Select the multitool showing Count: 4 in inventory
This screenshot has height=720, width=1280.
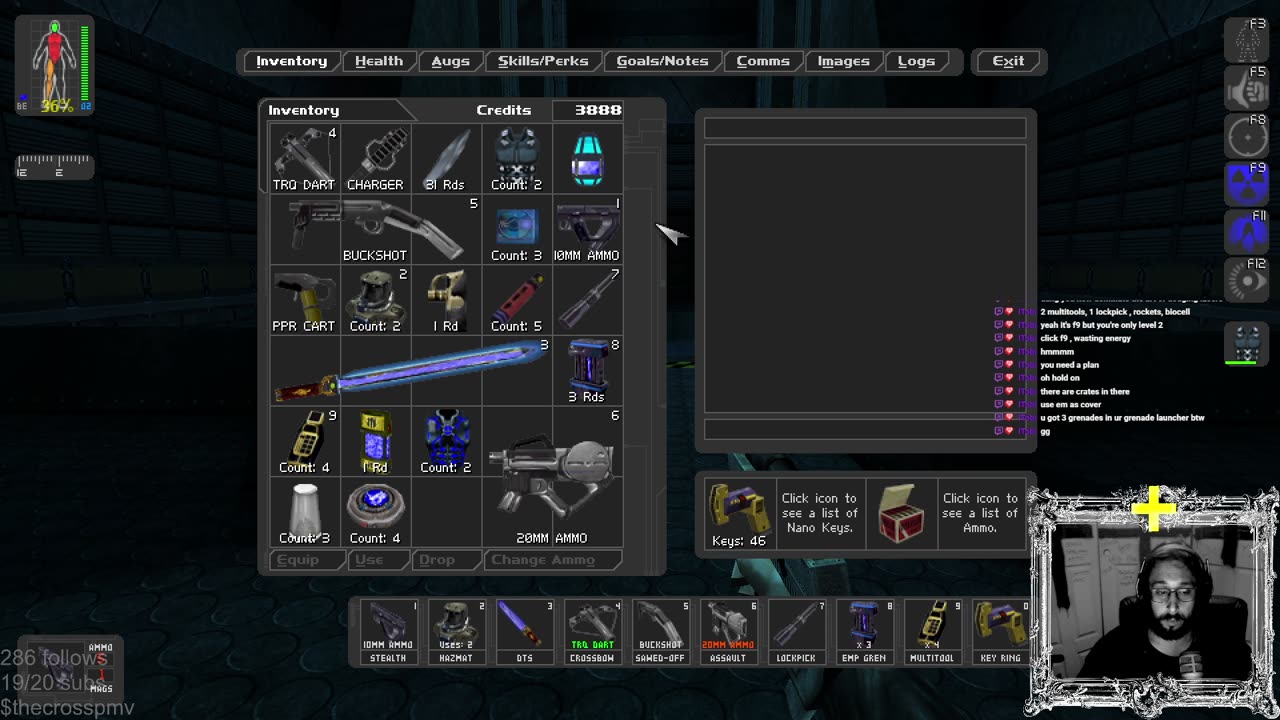coord(304,442)
